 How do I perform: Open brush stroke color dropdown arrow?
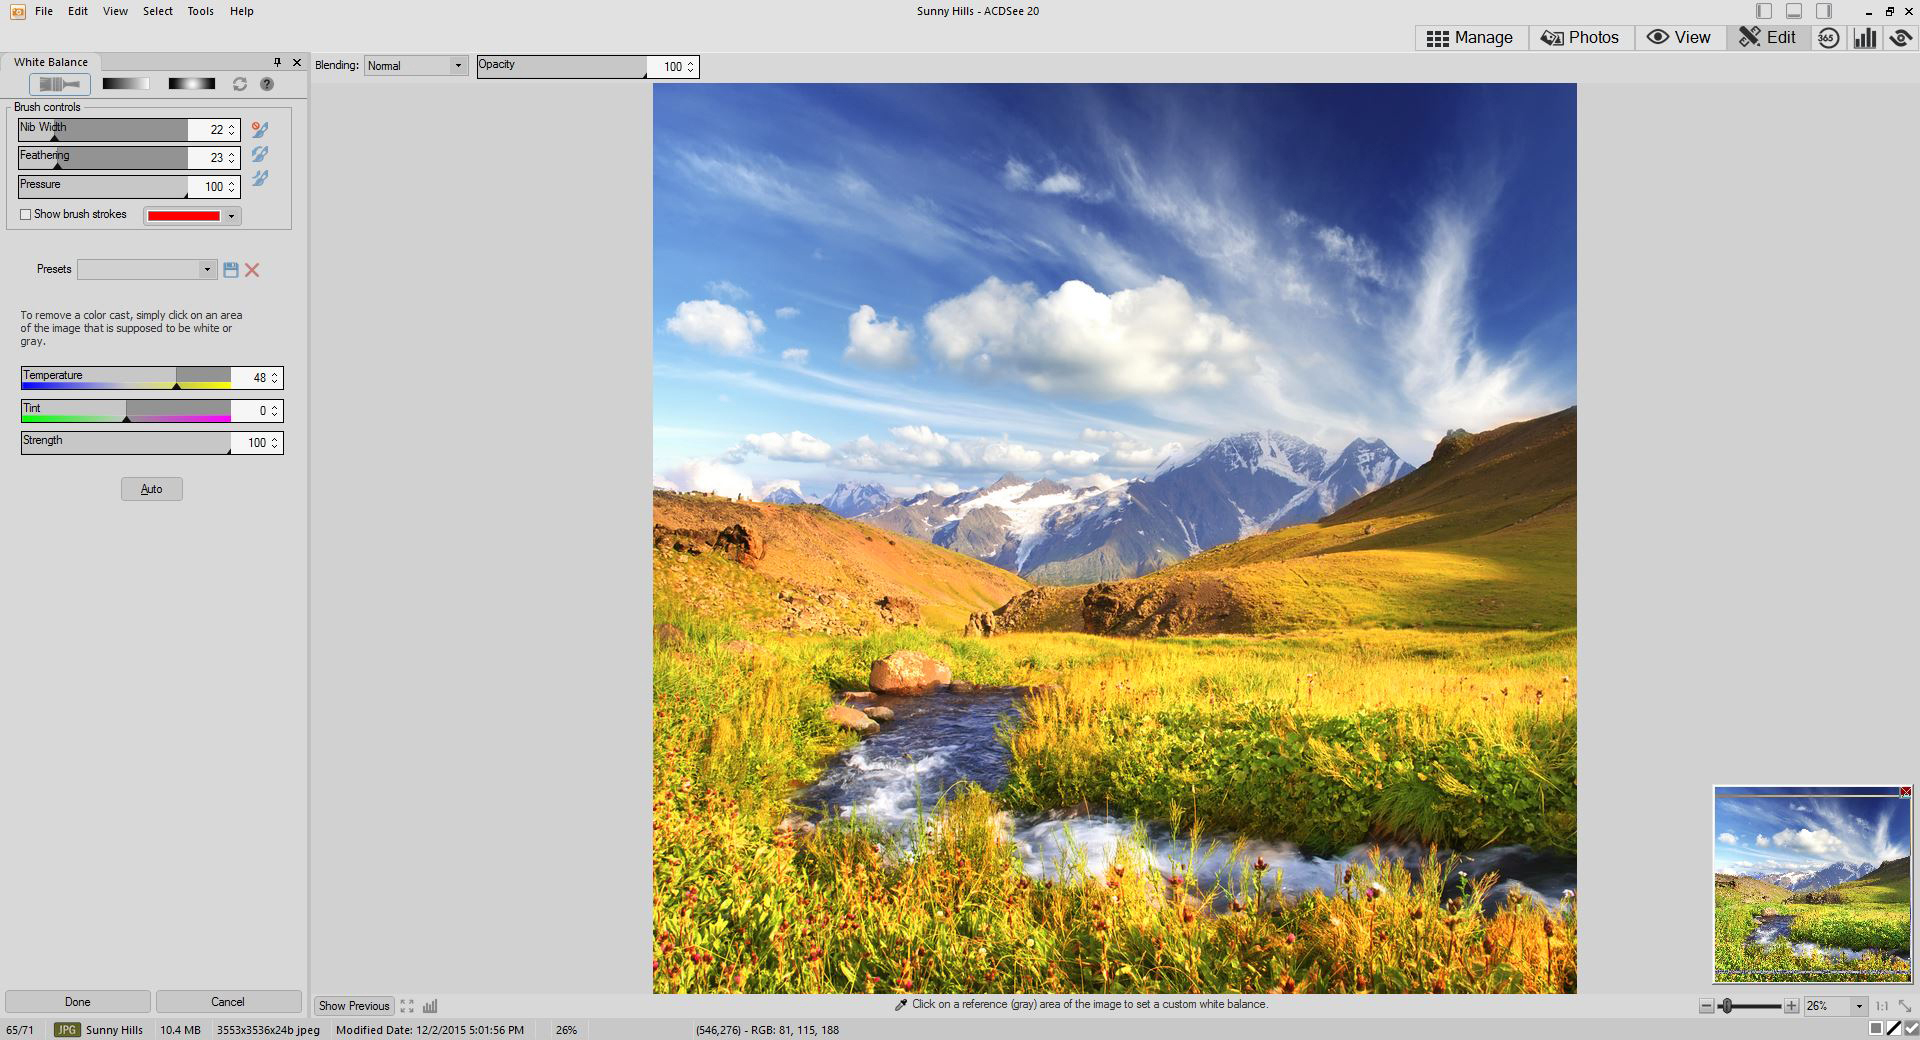click(x=232, y=216)
